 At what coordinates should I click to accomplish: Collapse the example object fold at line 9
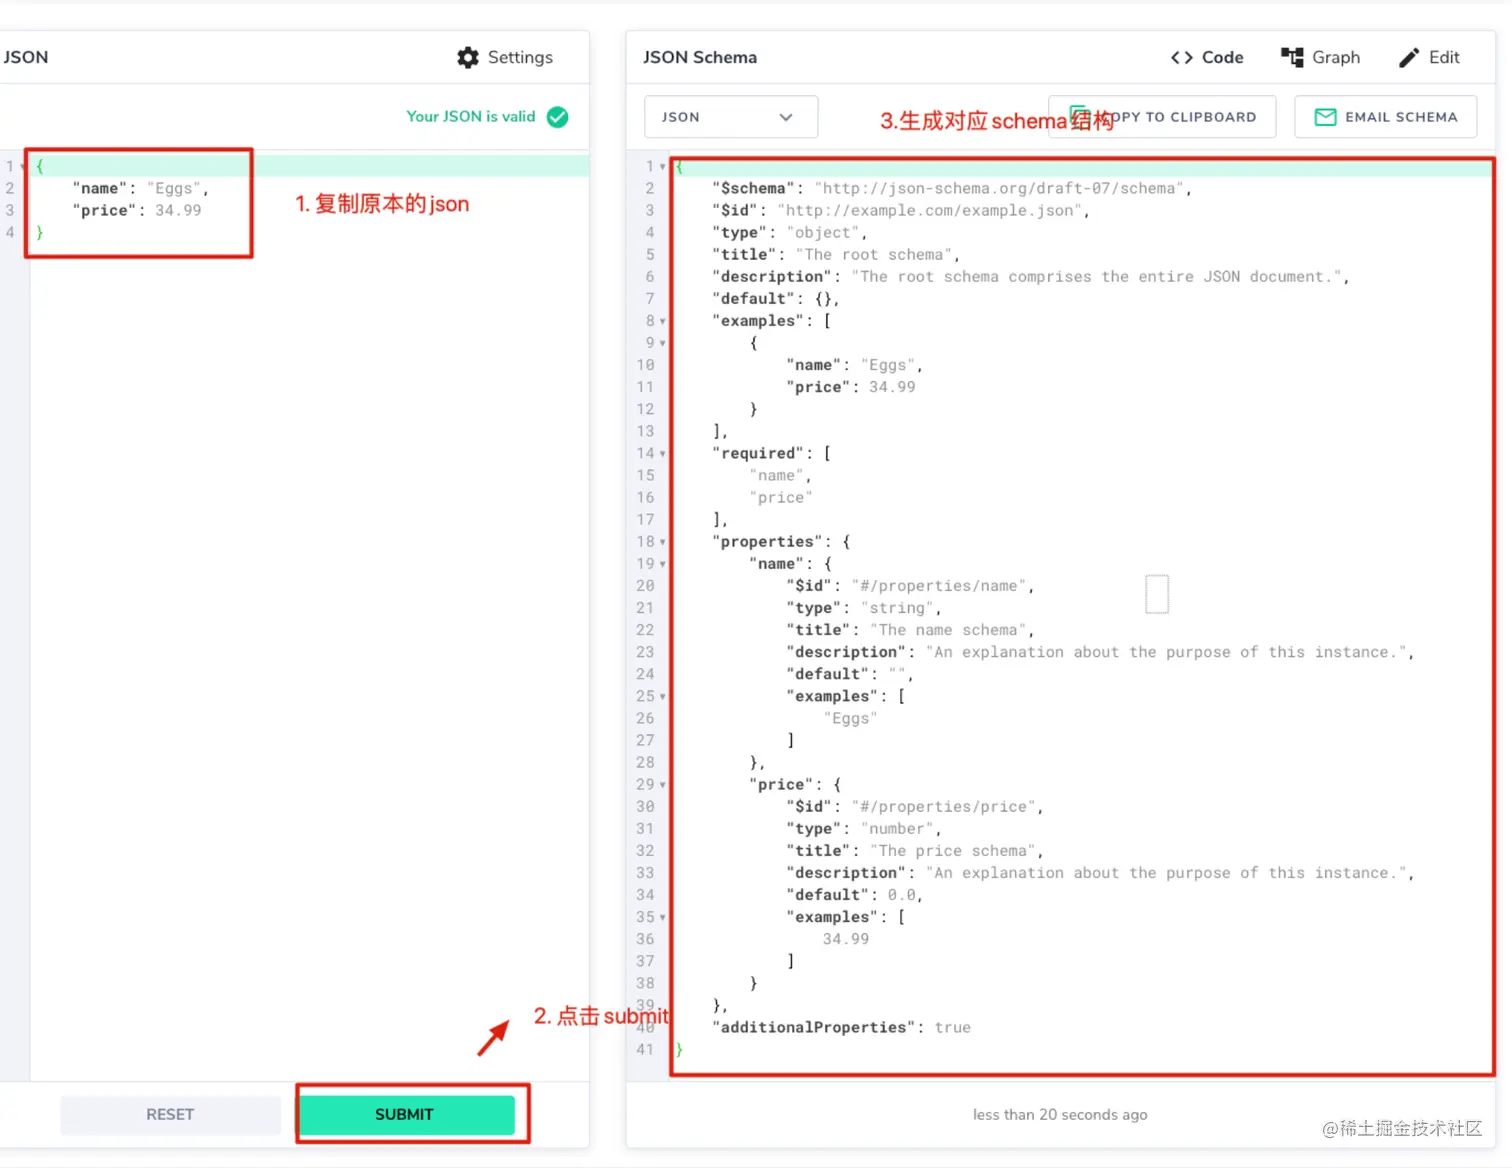pos(662,343)
